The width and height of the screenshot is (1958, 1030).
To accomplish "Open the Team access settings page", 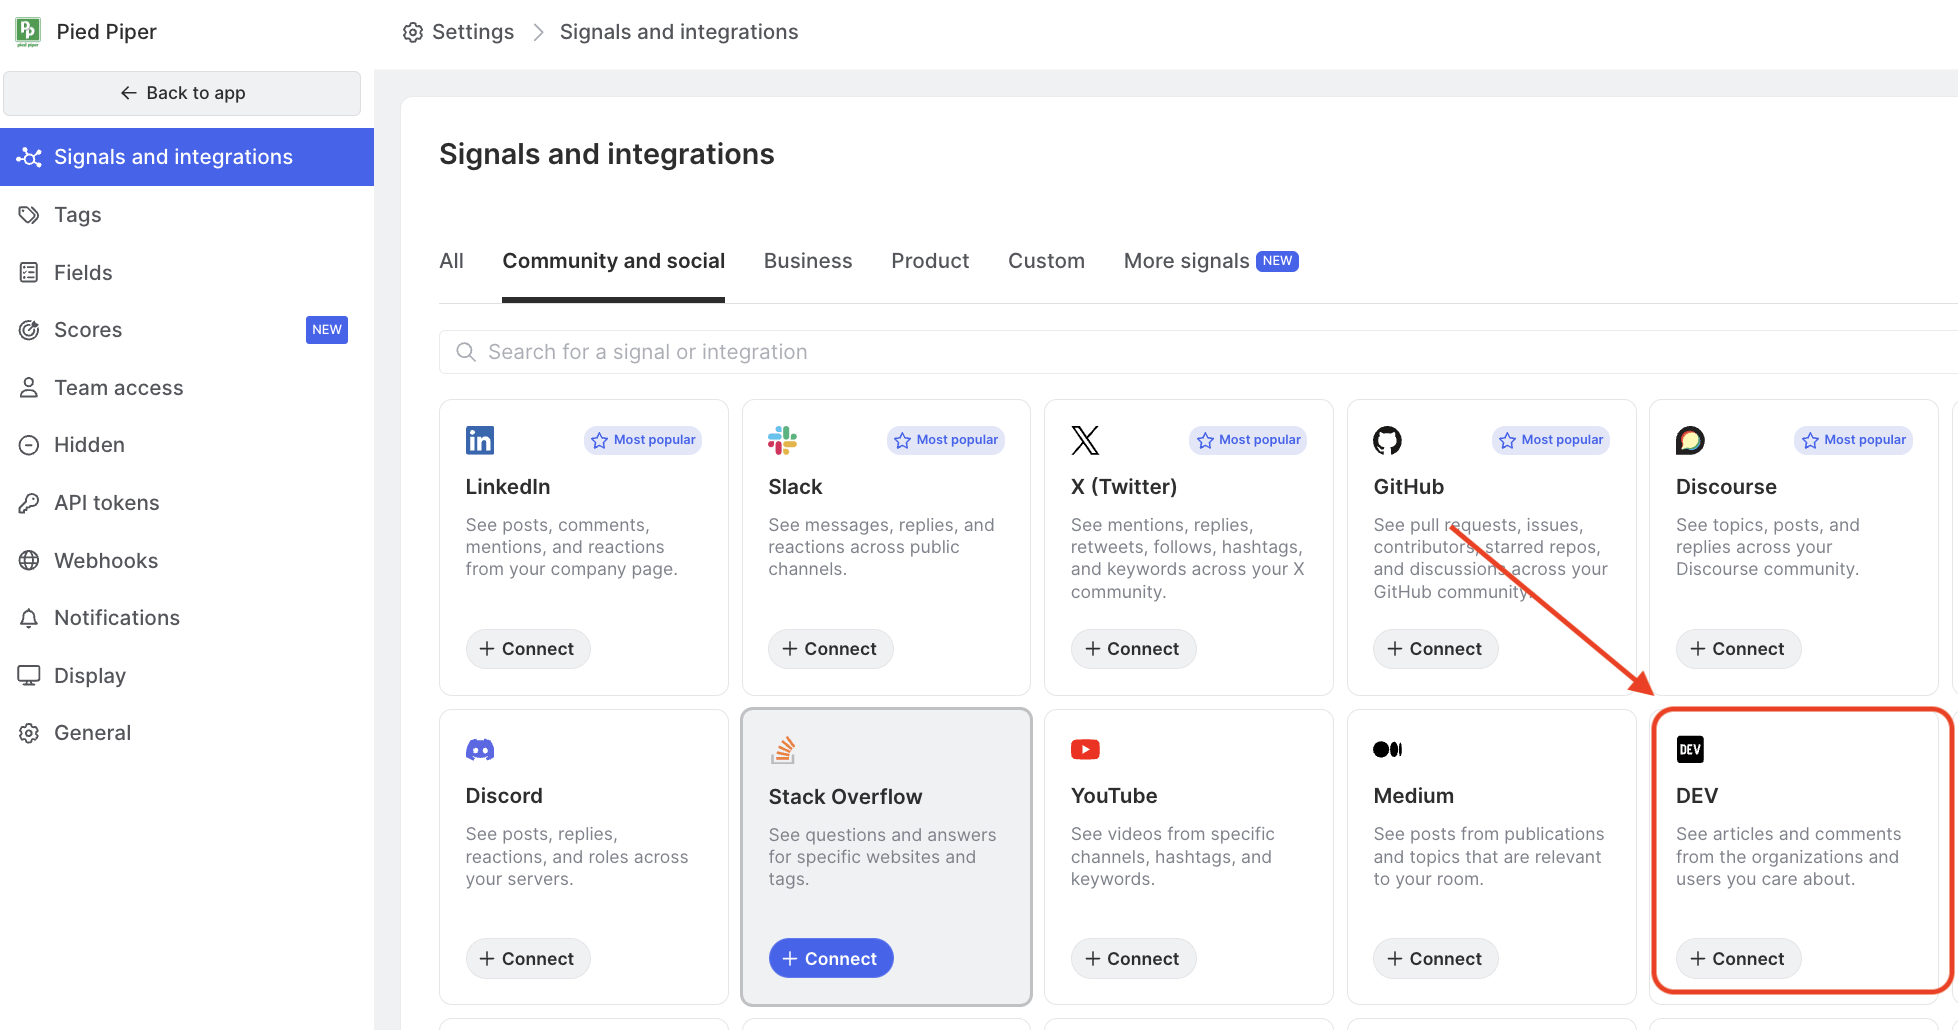I will [187, 388].
